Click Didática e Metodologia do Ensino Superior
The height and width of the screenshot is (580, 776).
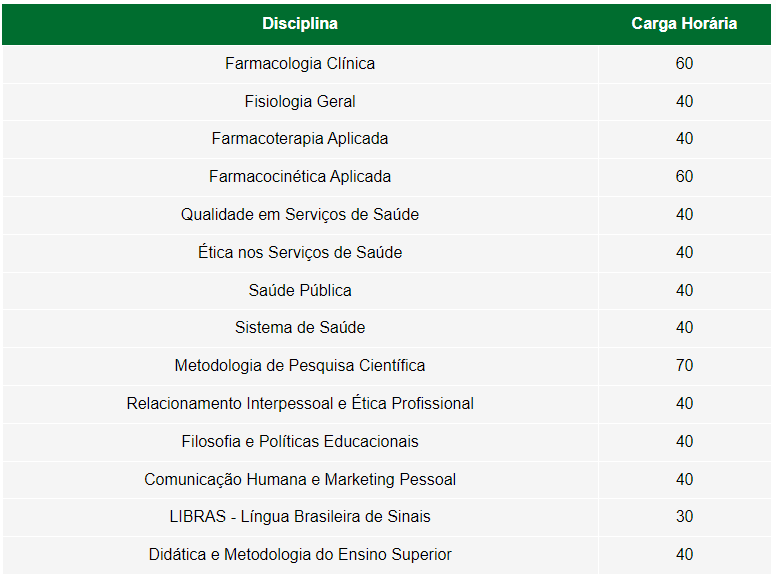click(x=300, y=555)
